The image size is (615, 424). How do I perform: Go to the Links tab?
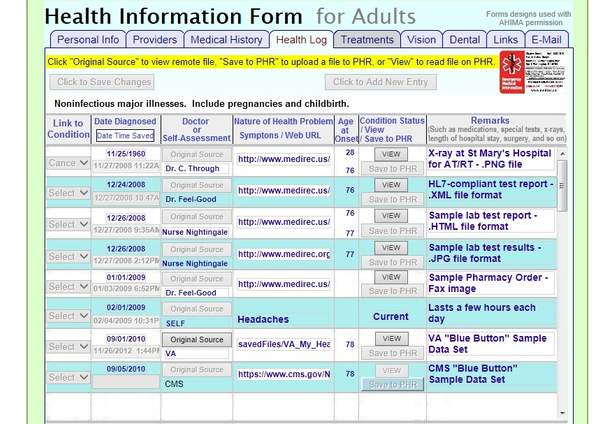coord(505,40)
